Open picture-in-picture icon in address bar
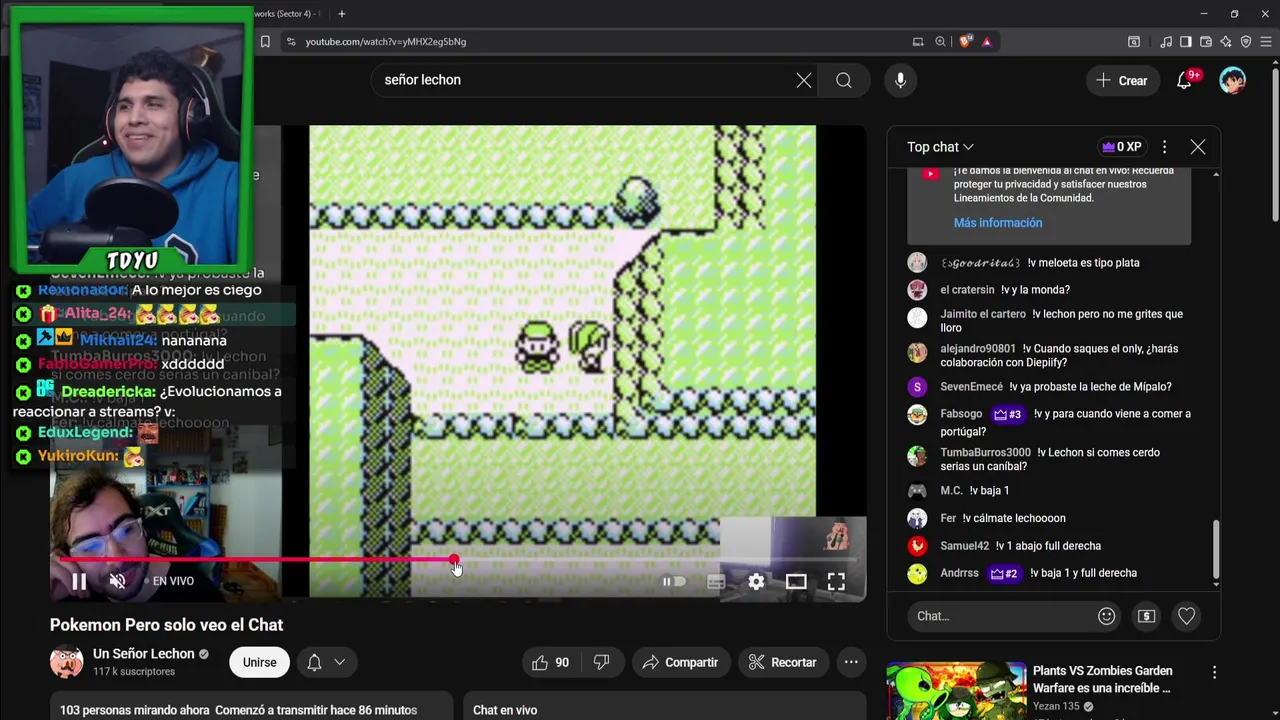 click(x=918, y=41)
